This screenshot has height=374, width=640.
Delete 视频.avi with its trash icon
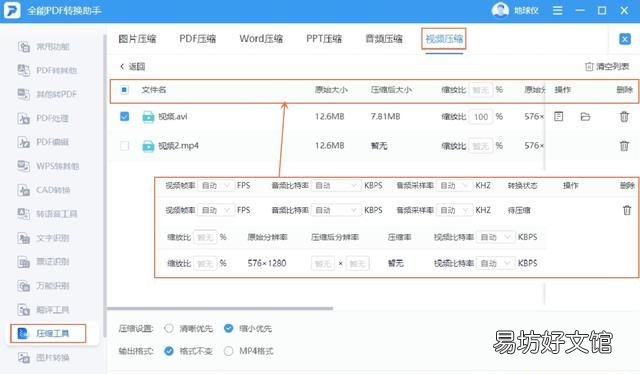coord(624,117)
